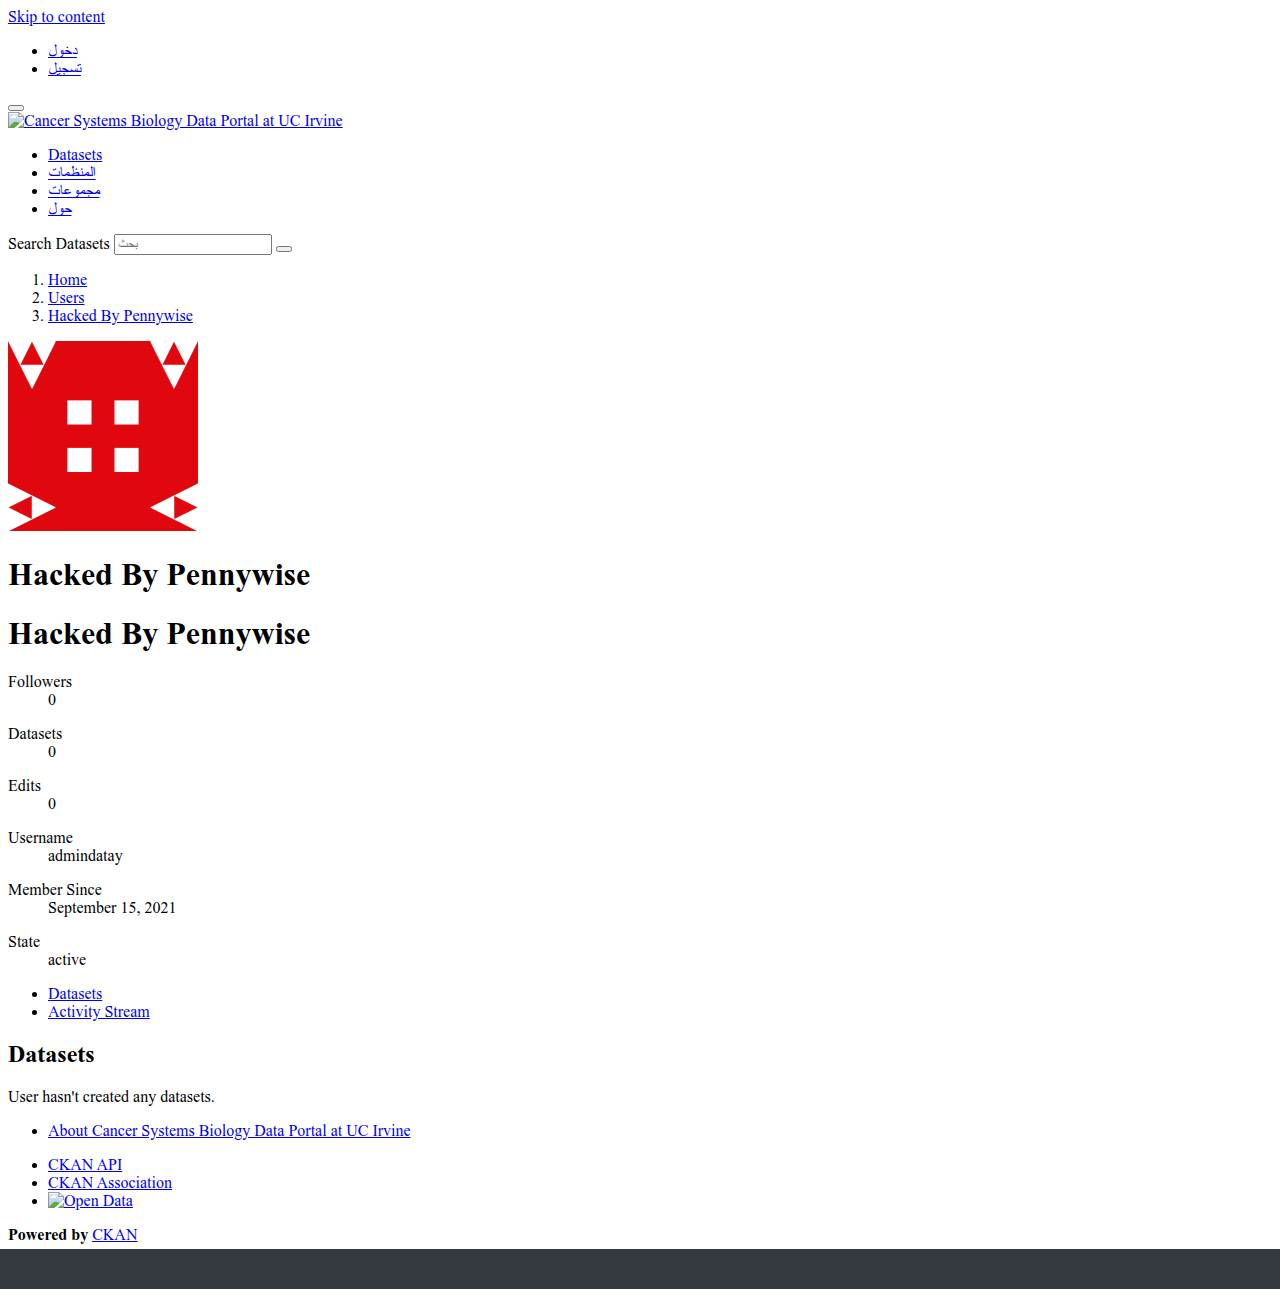Open مجموعات groups navigation link

(x=74, y=191)
